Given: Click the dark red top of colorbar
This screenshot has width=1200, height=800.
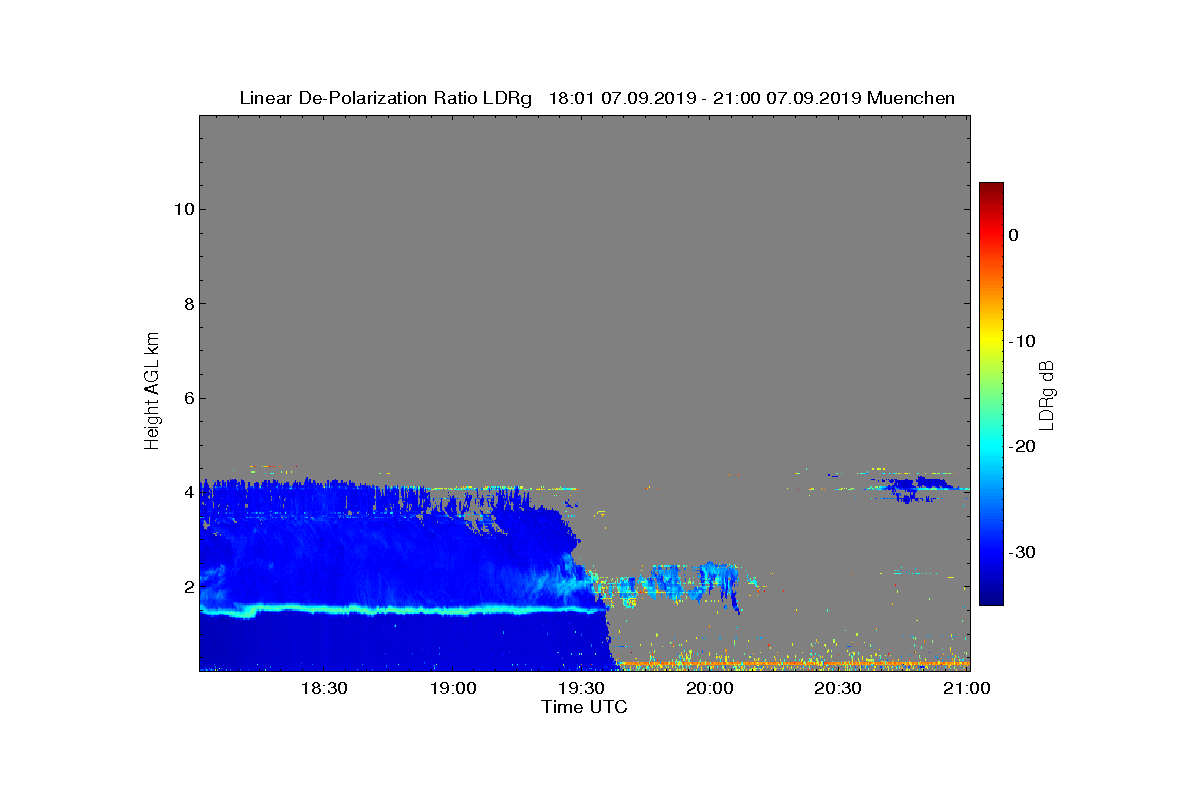Looking at the screenshot, I should pos(991,189).
